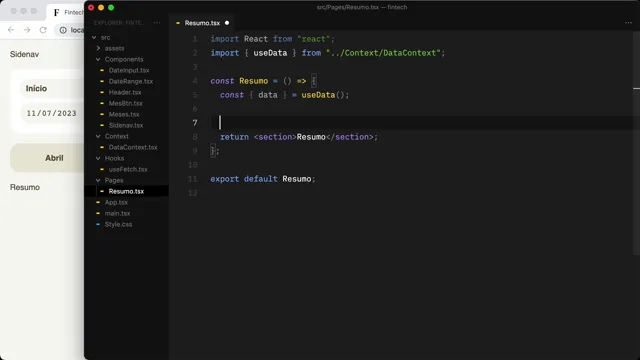Viewport: 640px width, 360px height.
Task: Minimize the VS Code window
Action: pyautogui.click(x=101, y=7)
